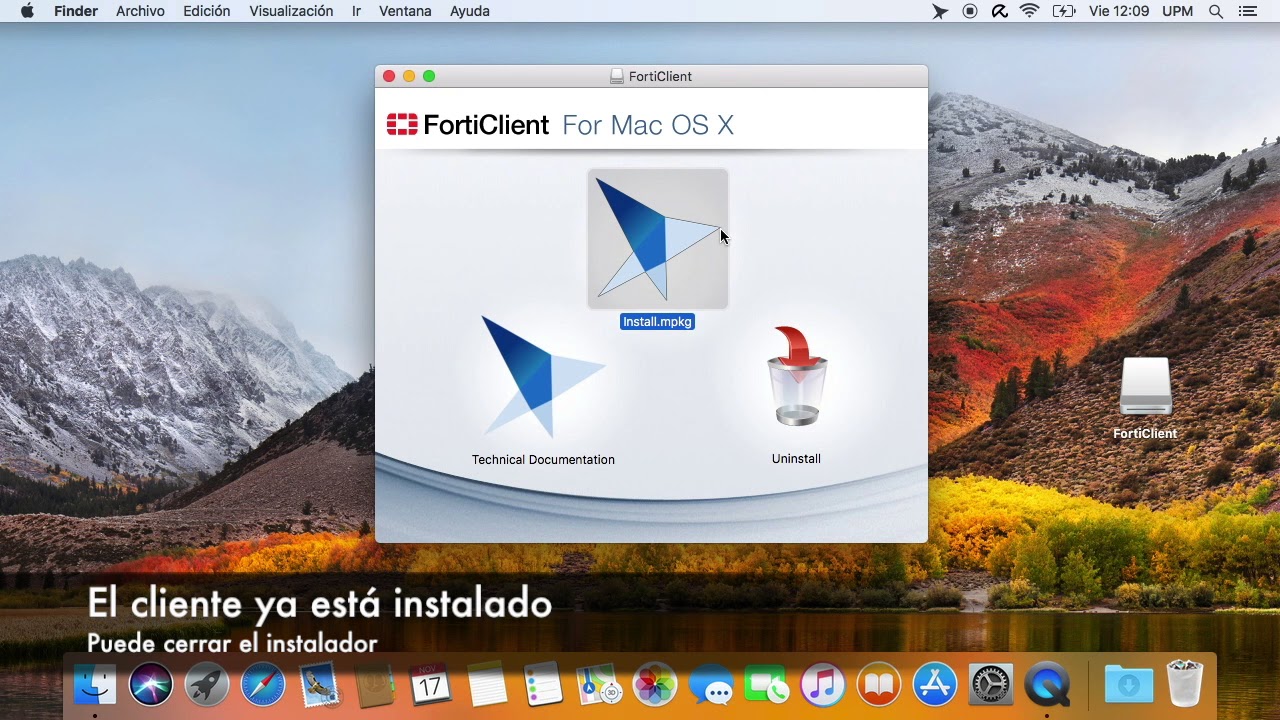Image resolution: width=1280 pixels, height=720 pixels.
Task: Open the Finder menu
Action: [76, 11]
